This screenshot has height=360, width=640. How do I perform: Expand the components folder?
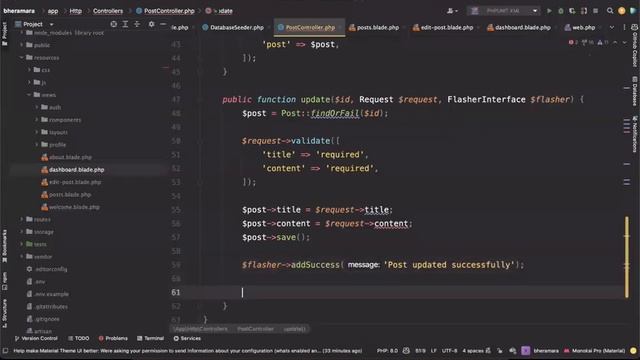(x=37, y=120)
